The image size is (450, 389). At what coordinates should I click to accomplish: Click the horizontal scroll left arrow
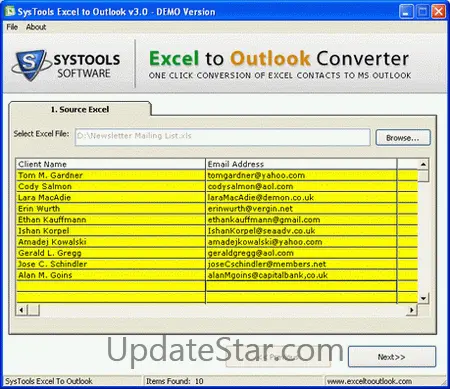pyautogui.click(x=21, y=310)
